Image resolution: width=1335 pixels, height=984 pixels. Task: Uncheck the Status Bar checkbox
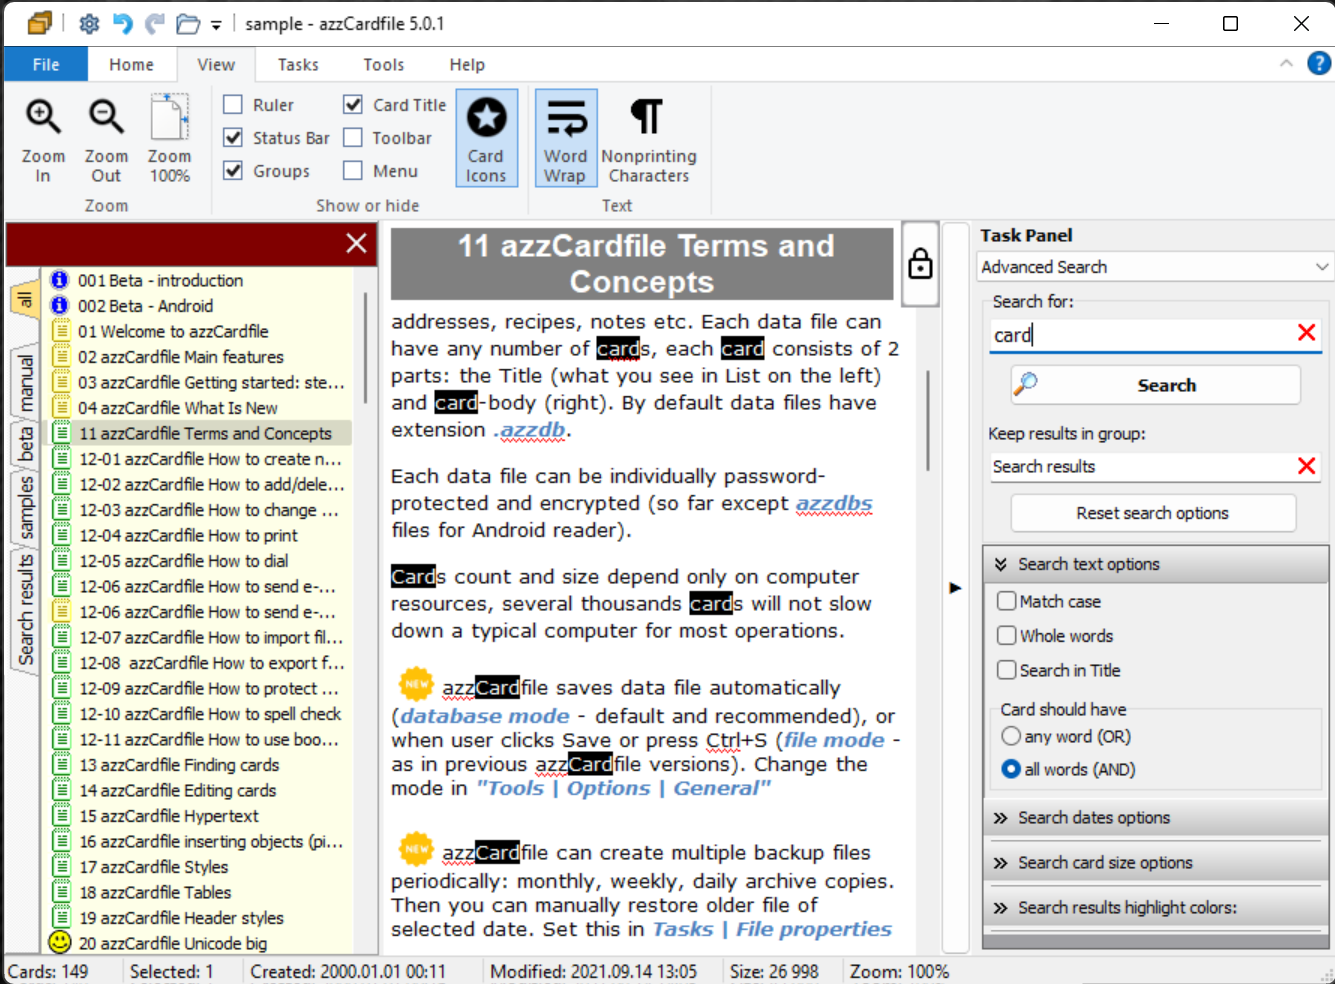click(x=233, y=138)
